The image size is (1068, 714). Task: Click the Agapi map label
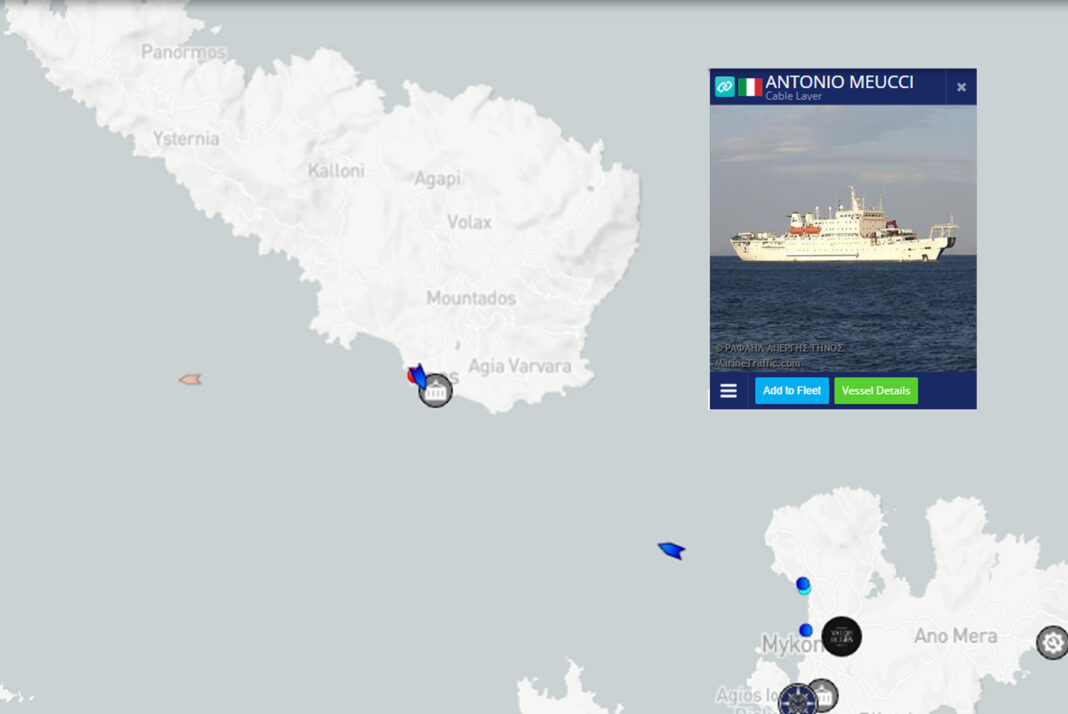click(437, 179)
